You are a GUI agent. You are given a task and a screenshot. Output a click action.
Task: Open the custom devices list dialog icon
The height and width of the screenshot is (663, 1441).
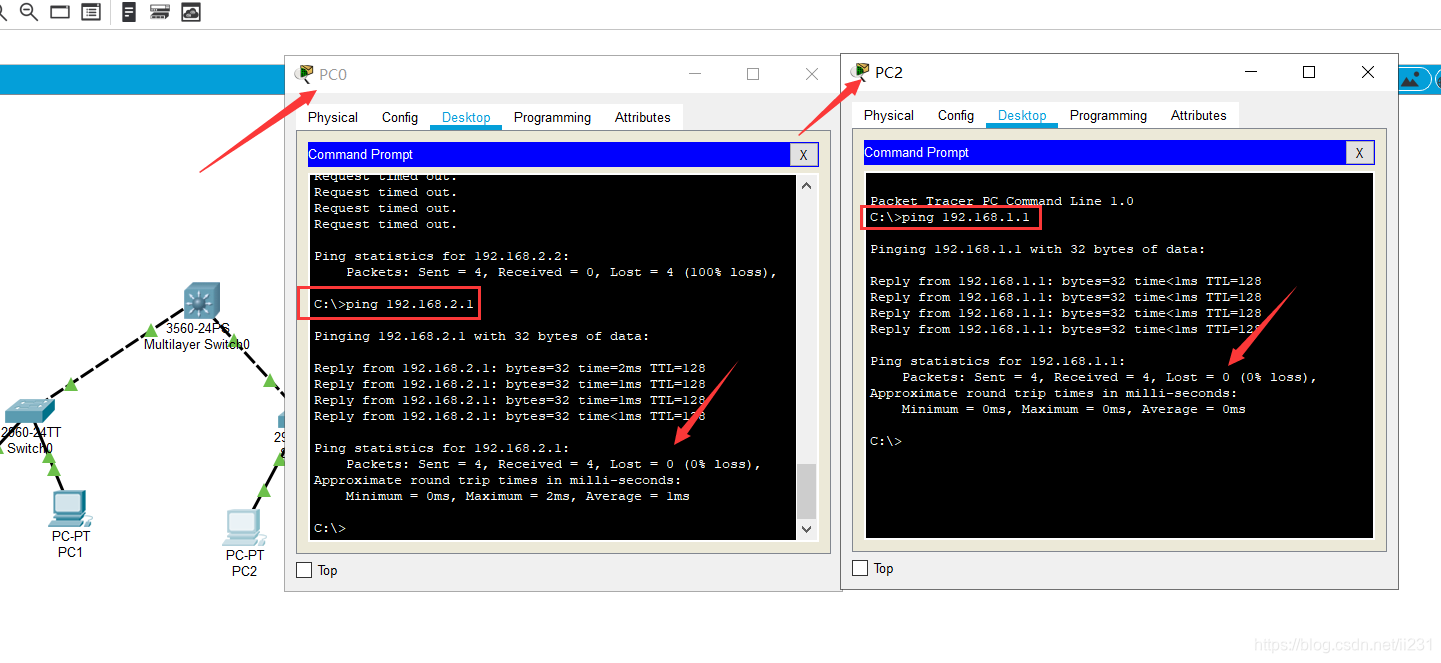91,12
